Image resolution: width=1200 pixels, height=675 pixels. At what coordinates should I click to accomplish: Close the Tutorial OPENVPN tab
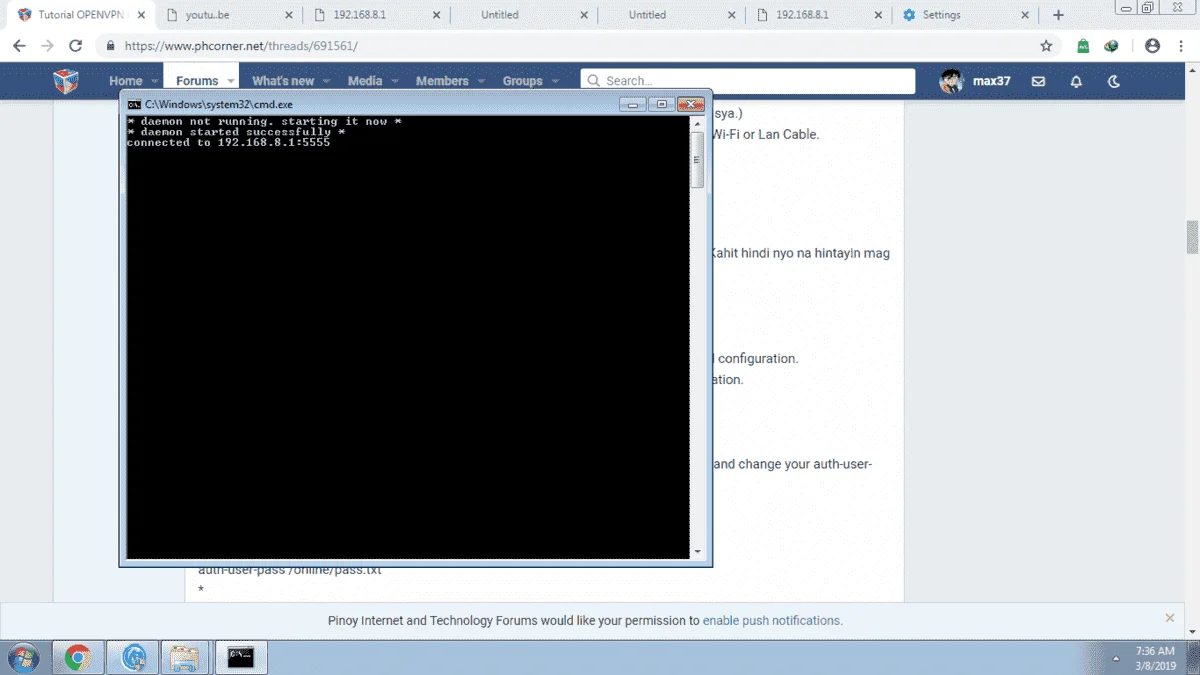click(141, 15)
